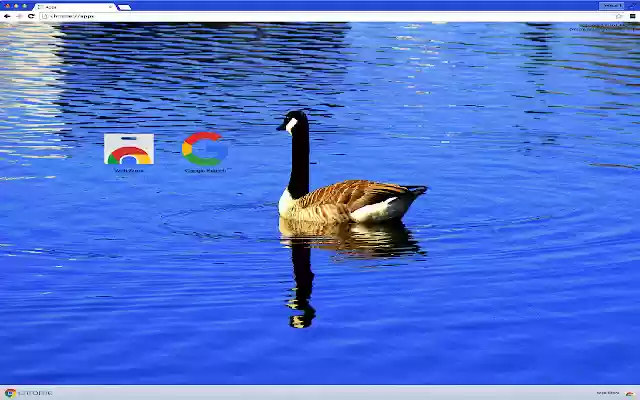Select the Apps browser tab

[x=75, y=7]
